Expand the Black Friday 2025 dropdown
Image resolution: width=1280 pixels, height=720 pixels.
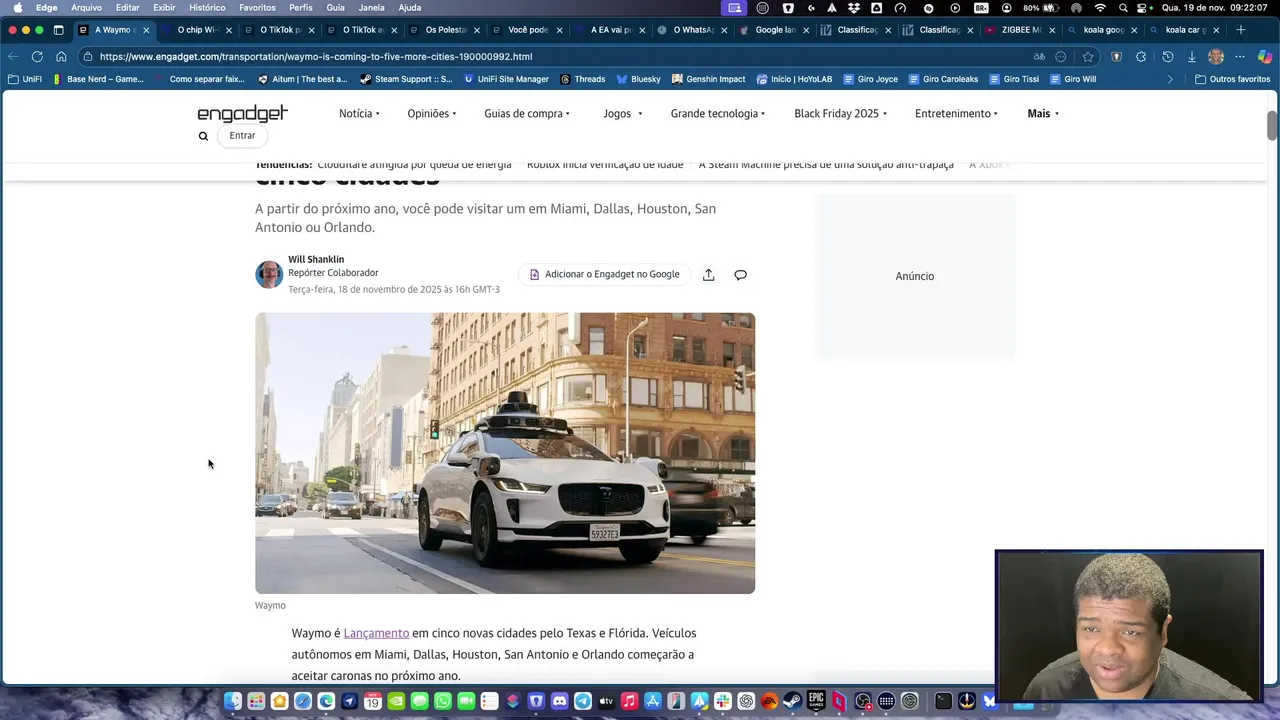[840, 114]
